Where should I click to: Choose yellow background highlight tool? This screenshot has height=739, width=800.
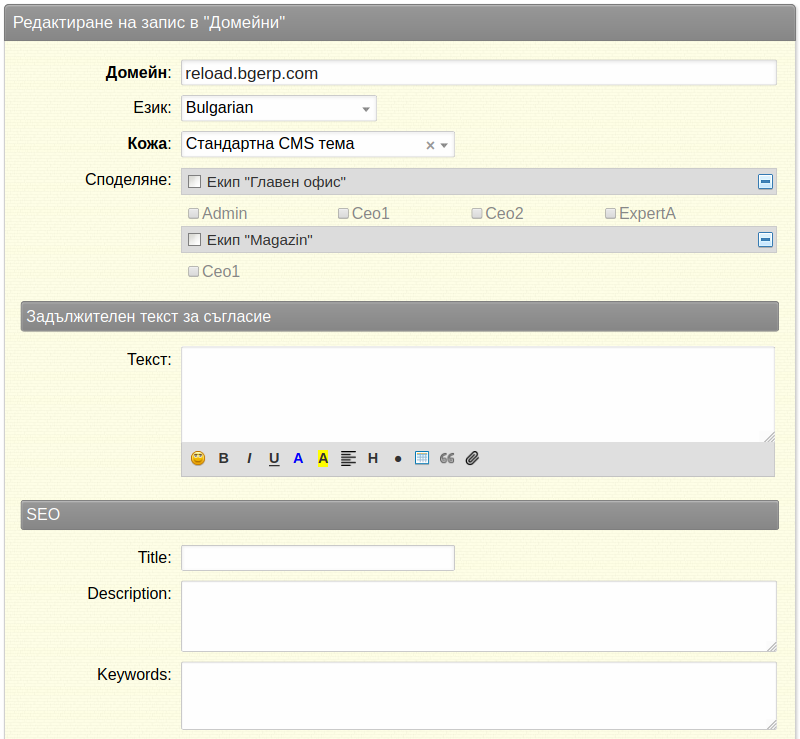[323, 458]
